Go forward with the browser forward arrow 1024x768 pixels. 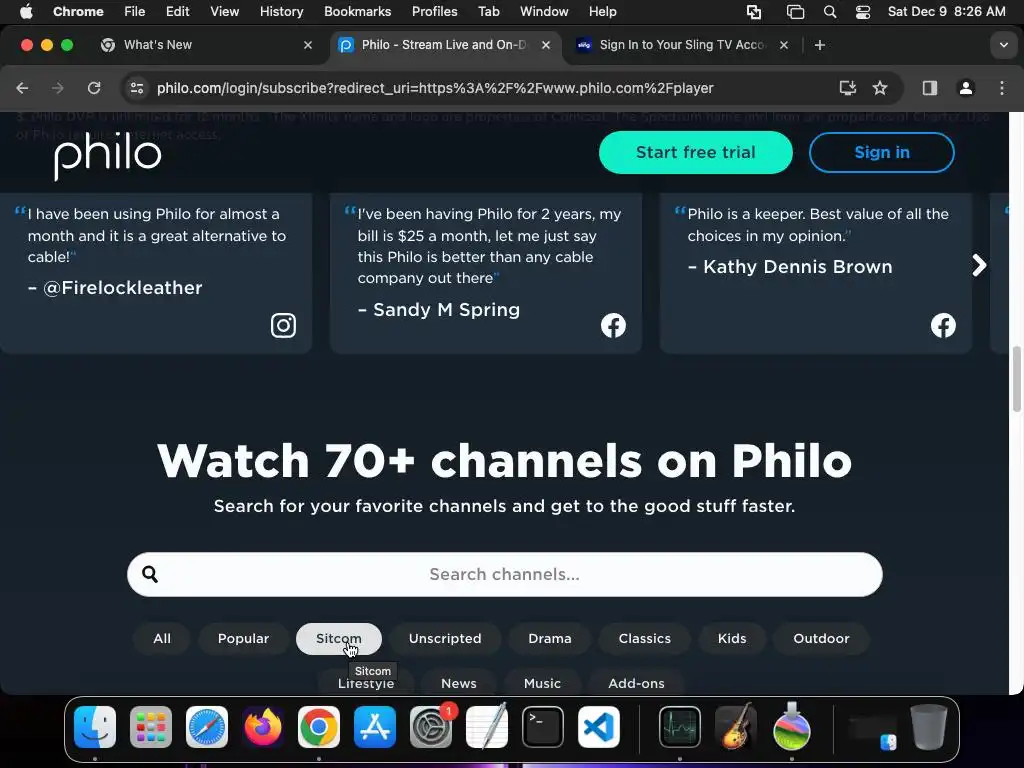(57, 88)
